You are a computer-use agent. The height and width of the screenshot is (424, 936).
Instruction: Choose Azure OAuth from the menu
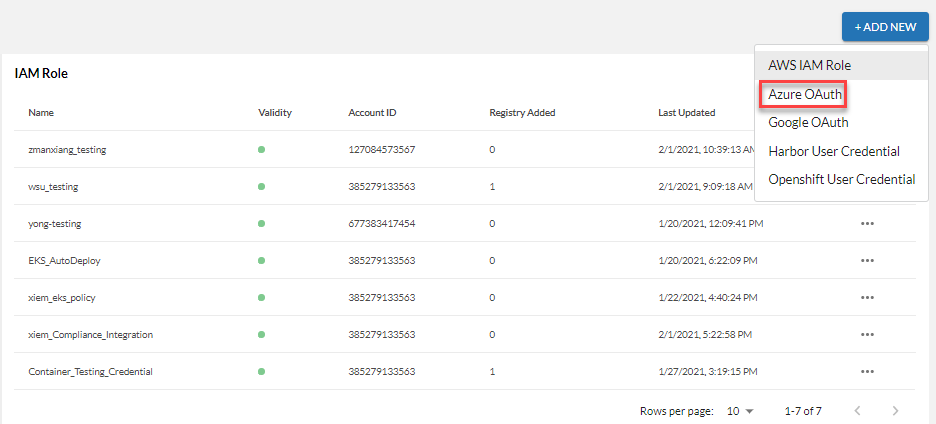point(806,94)
